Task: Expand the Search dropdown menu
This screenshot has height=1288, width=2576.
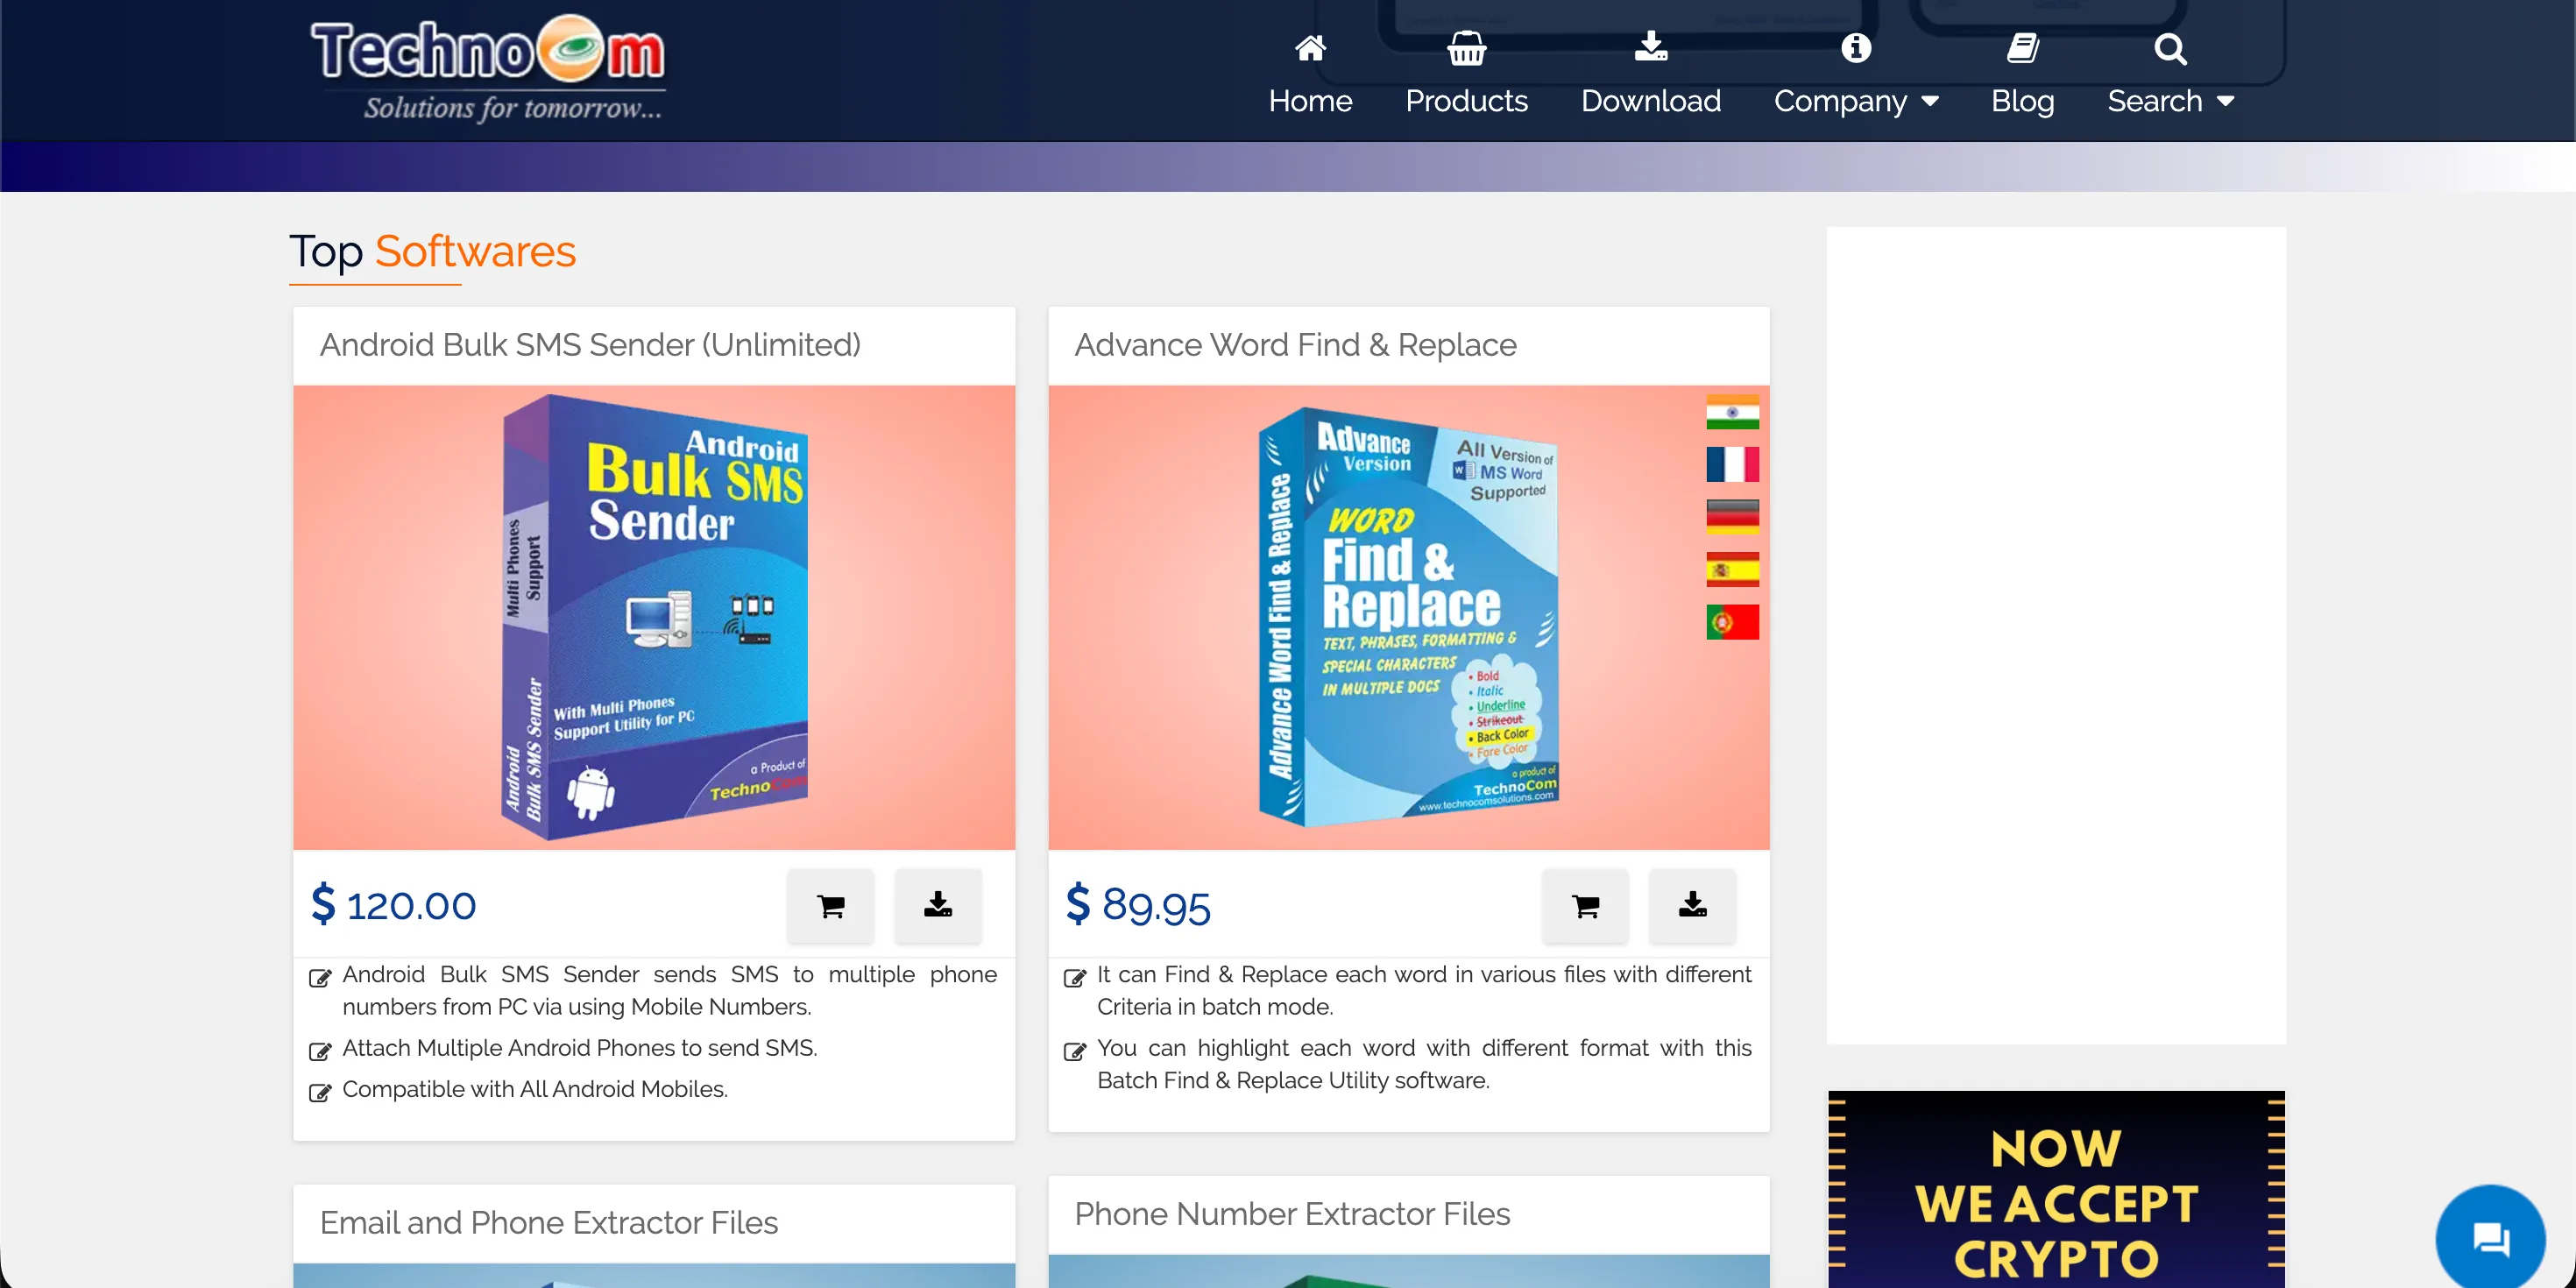Action: [x=2170, y=101]
